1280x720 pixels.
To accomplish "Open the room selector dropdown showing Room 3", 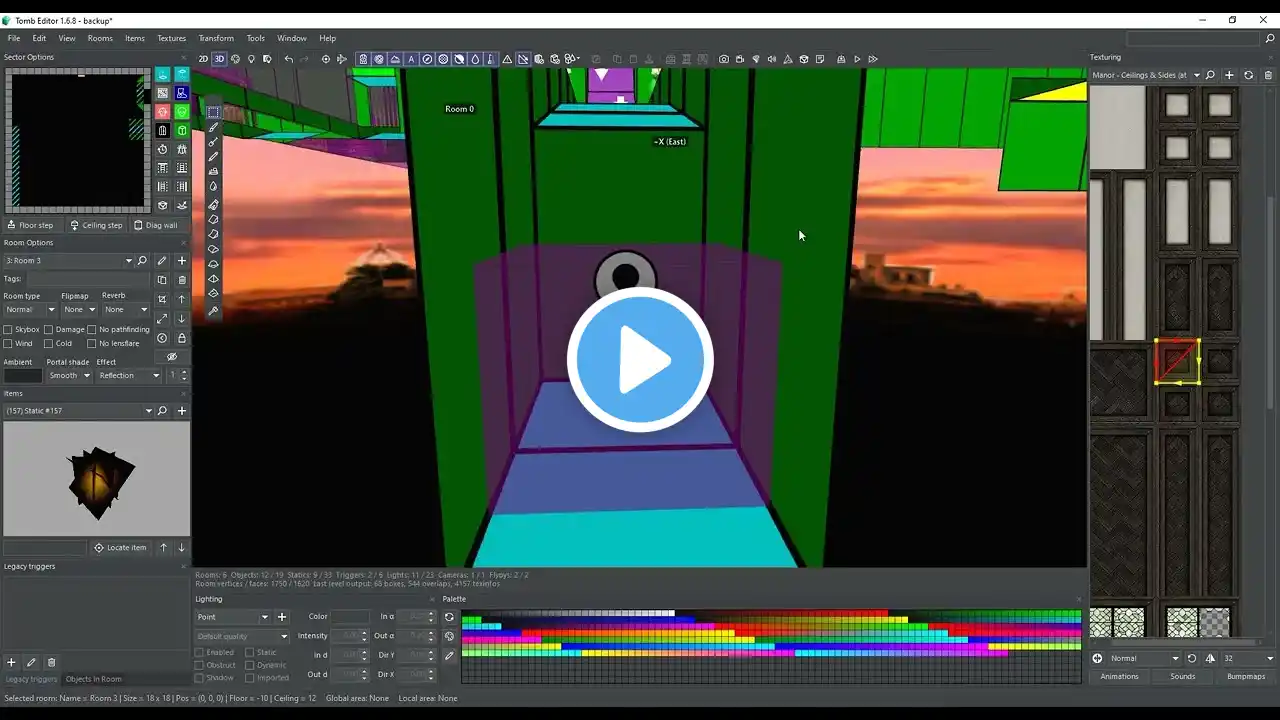I will [x=68, y=261].
